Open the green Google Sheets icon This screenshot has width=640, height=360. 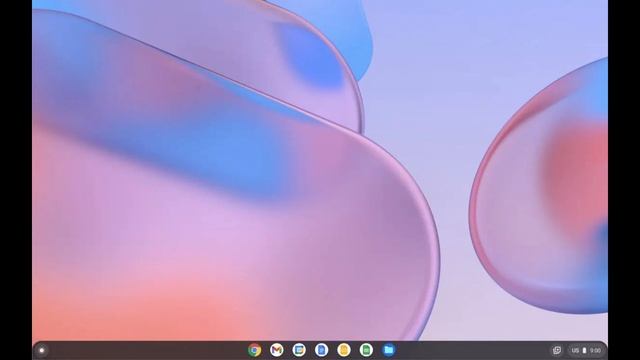[x=366, y=350]
